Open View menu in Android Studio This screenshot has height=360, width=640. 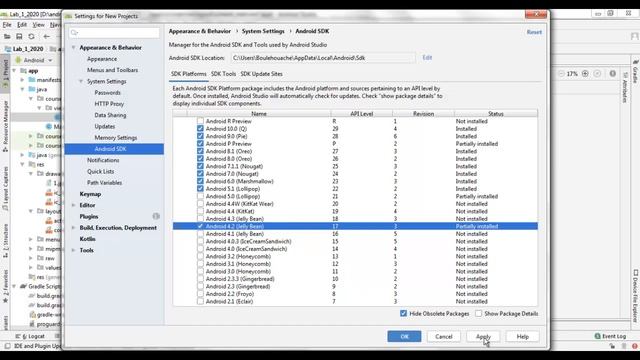pyautogui.click(x=38, y=25)
